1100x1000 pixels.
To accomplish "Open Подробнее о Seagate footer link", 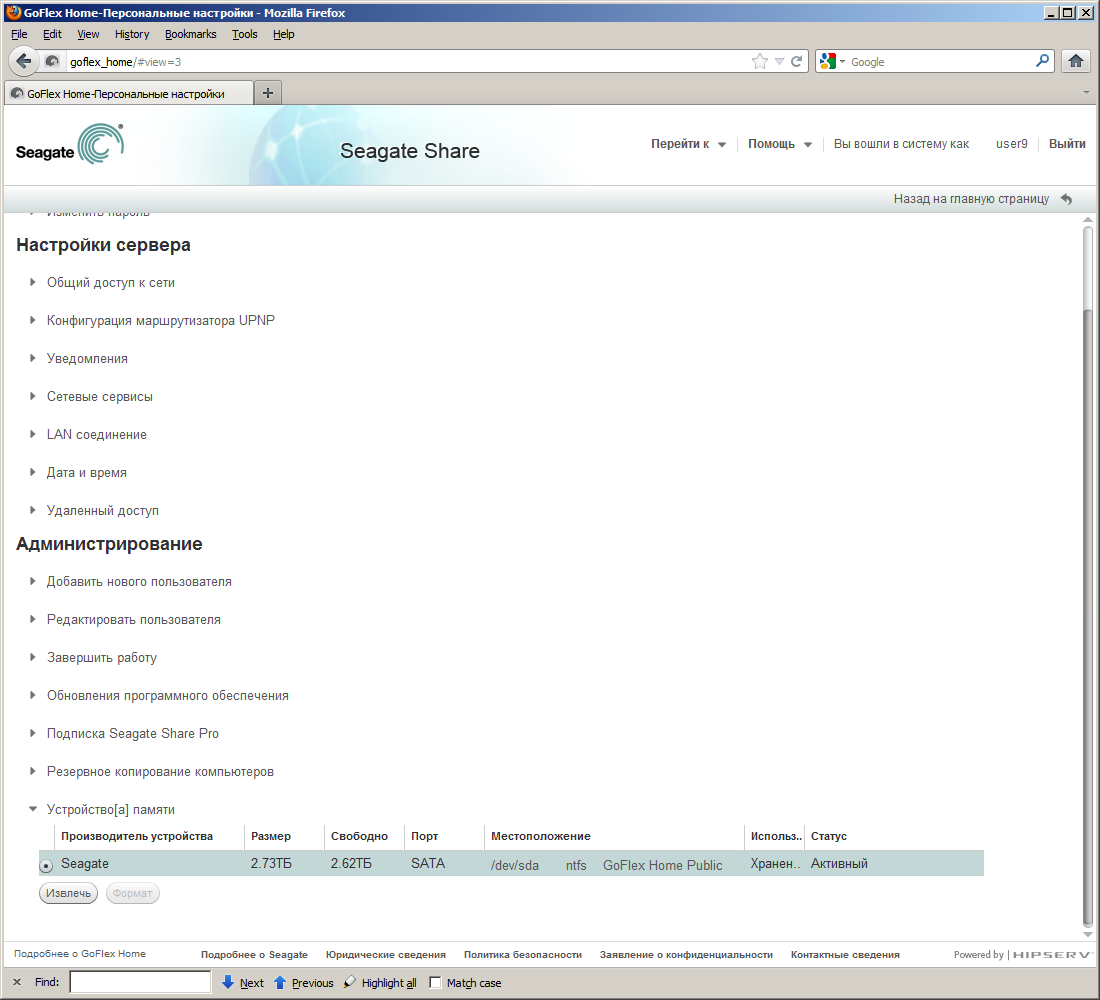I will tap(254, 954).
